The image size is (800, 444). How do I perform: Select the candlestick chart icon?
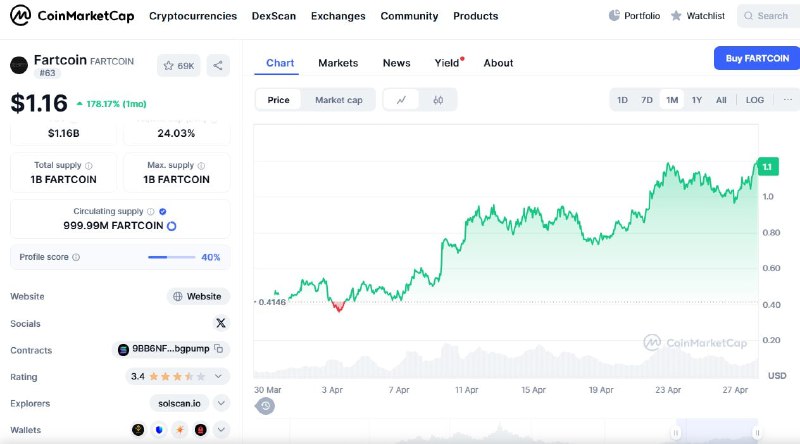coord(438,100)
